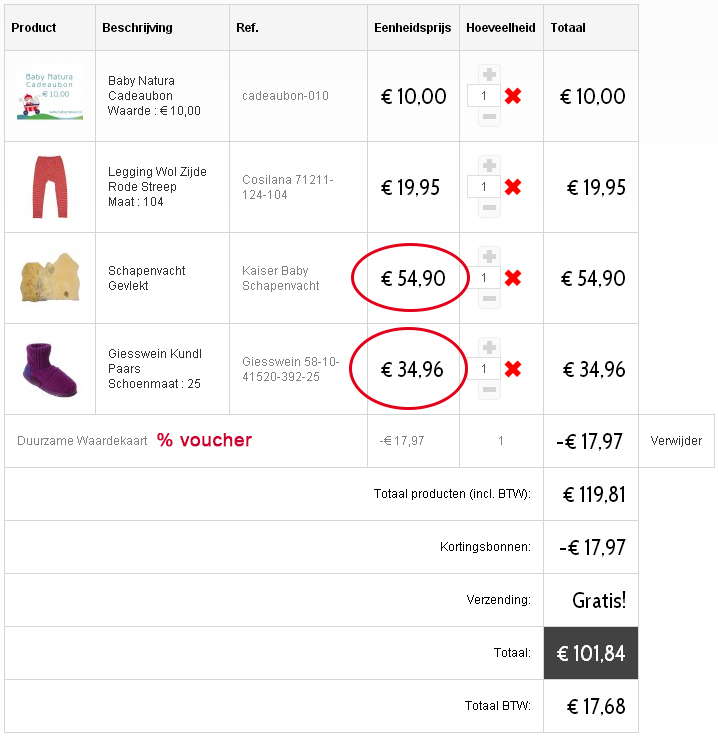Open the Baby Natura Cadeaubon product image
The height and width of the screenshot is (736, 718).
50,93
